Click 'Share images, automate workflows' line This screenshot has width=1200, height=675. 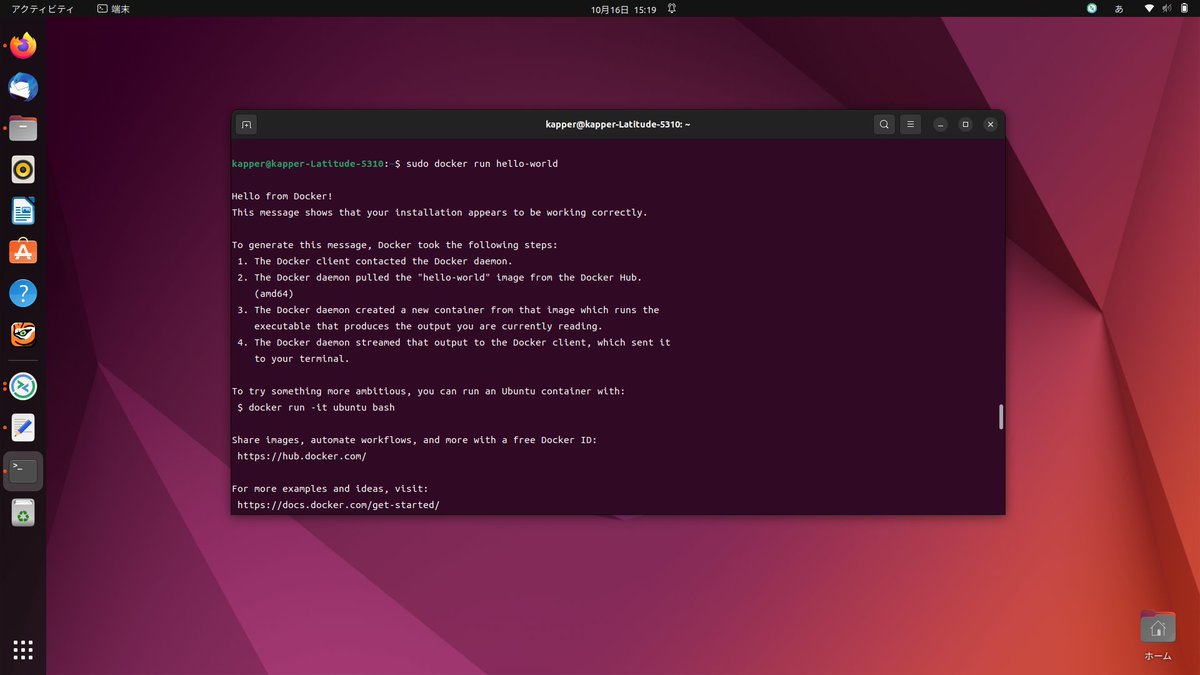tap(414, 440)
